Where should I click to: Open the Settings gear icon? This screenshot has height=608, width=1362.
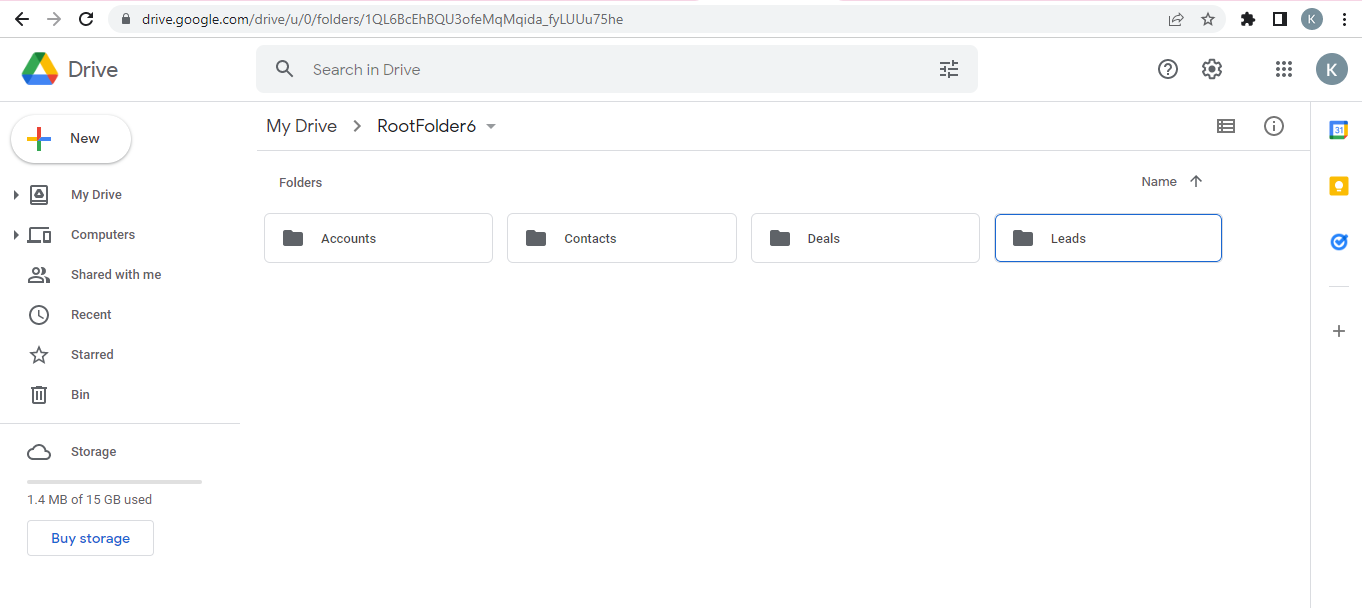[1212, 69]
